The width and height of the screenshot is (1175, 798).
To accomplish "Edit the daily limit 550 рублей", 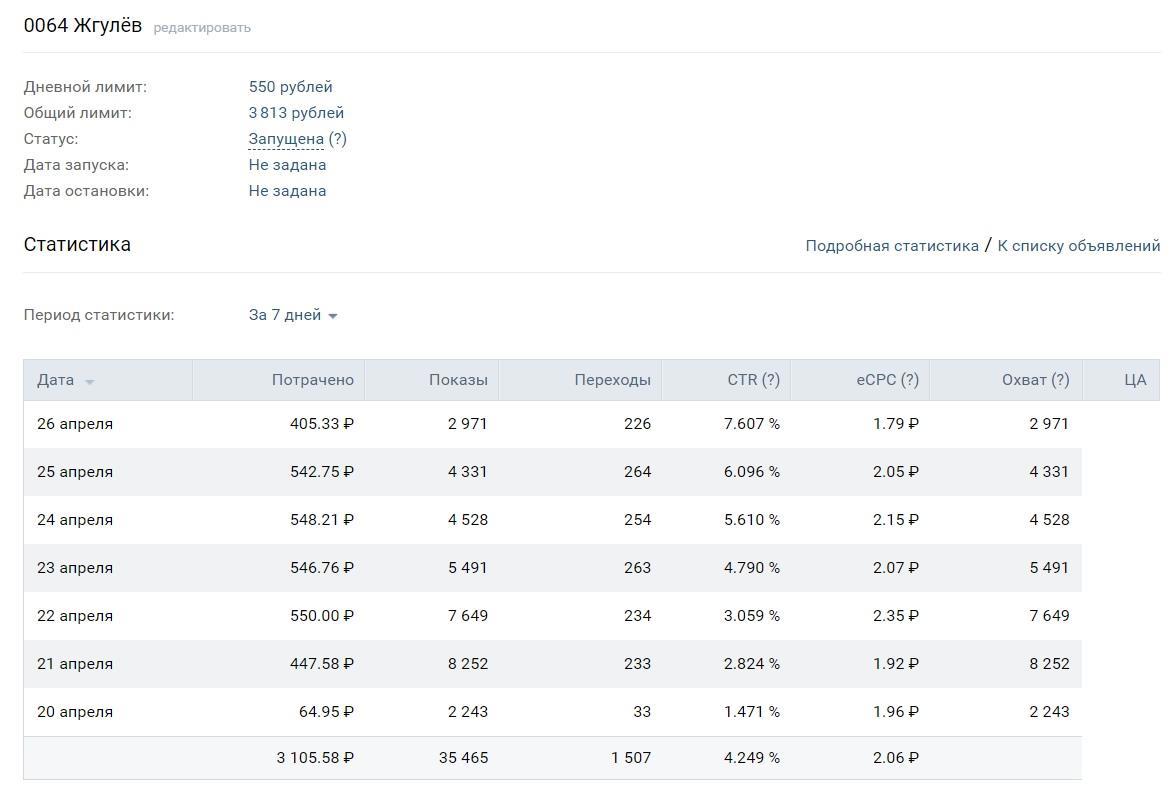I will coord(290,87).
